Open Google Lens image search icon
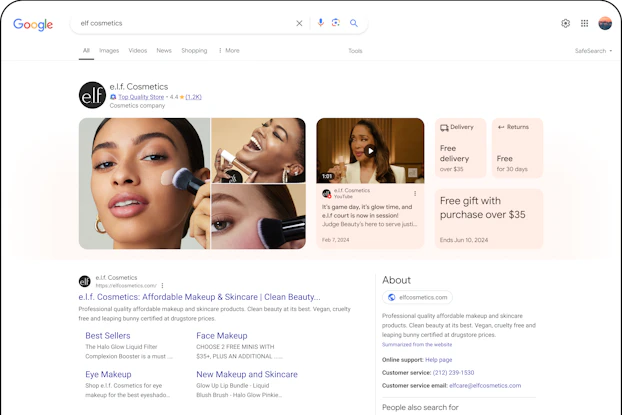Viewport: 622px width, 415px height. coord(336,23)
